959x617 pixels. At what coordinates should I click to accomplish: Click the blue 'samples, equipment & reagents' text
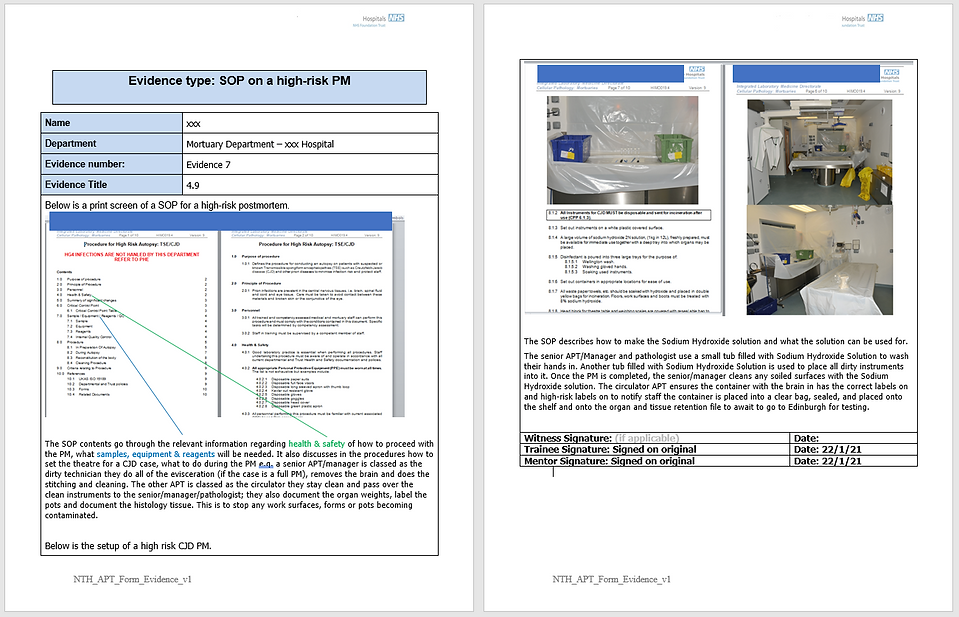tap(155, 454)
